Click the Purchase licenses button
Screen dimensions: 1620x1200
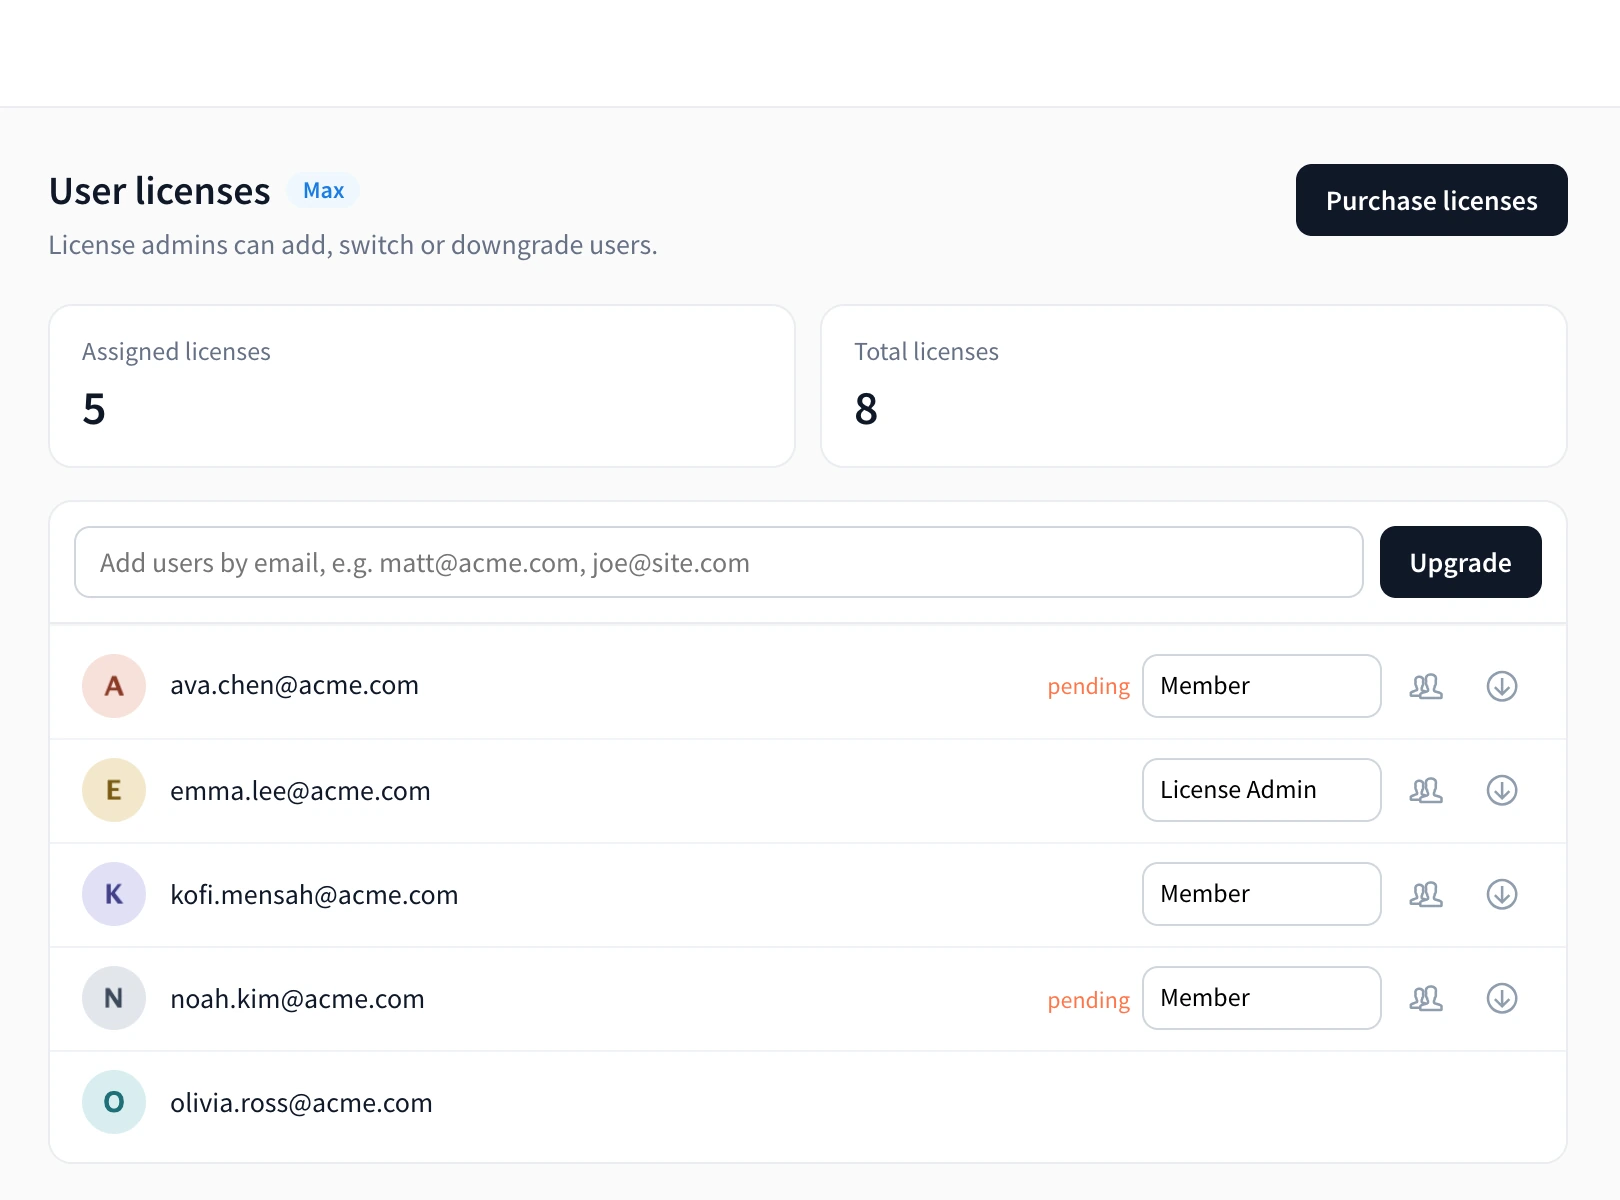click(x=1432, y=200)
